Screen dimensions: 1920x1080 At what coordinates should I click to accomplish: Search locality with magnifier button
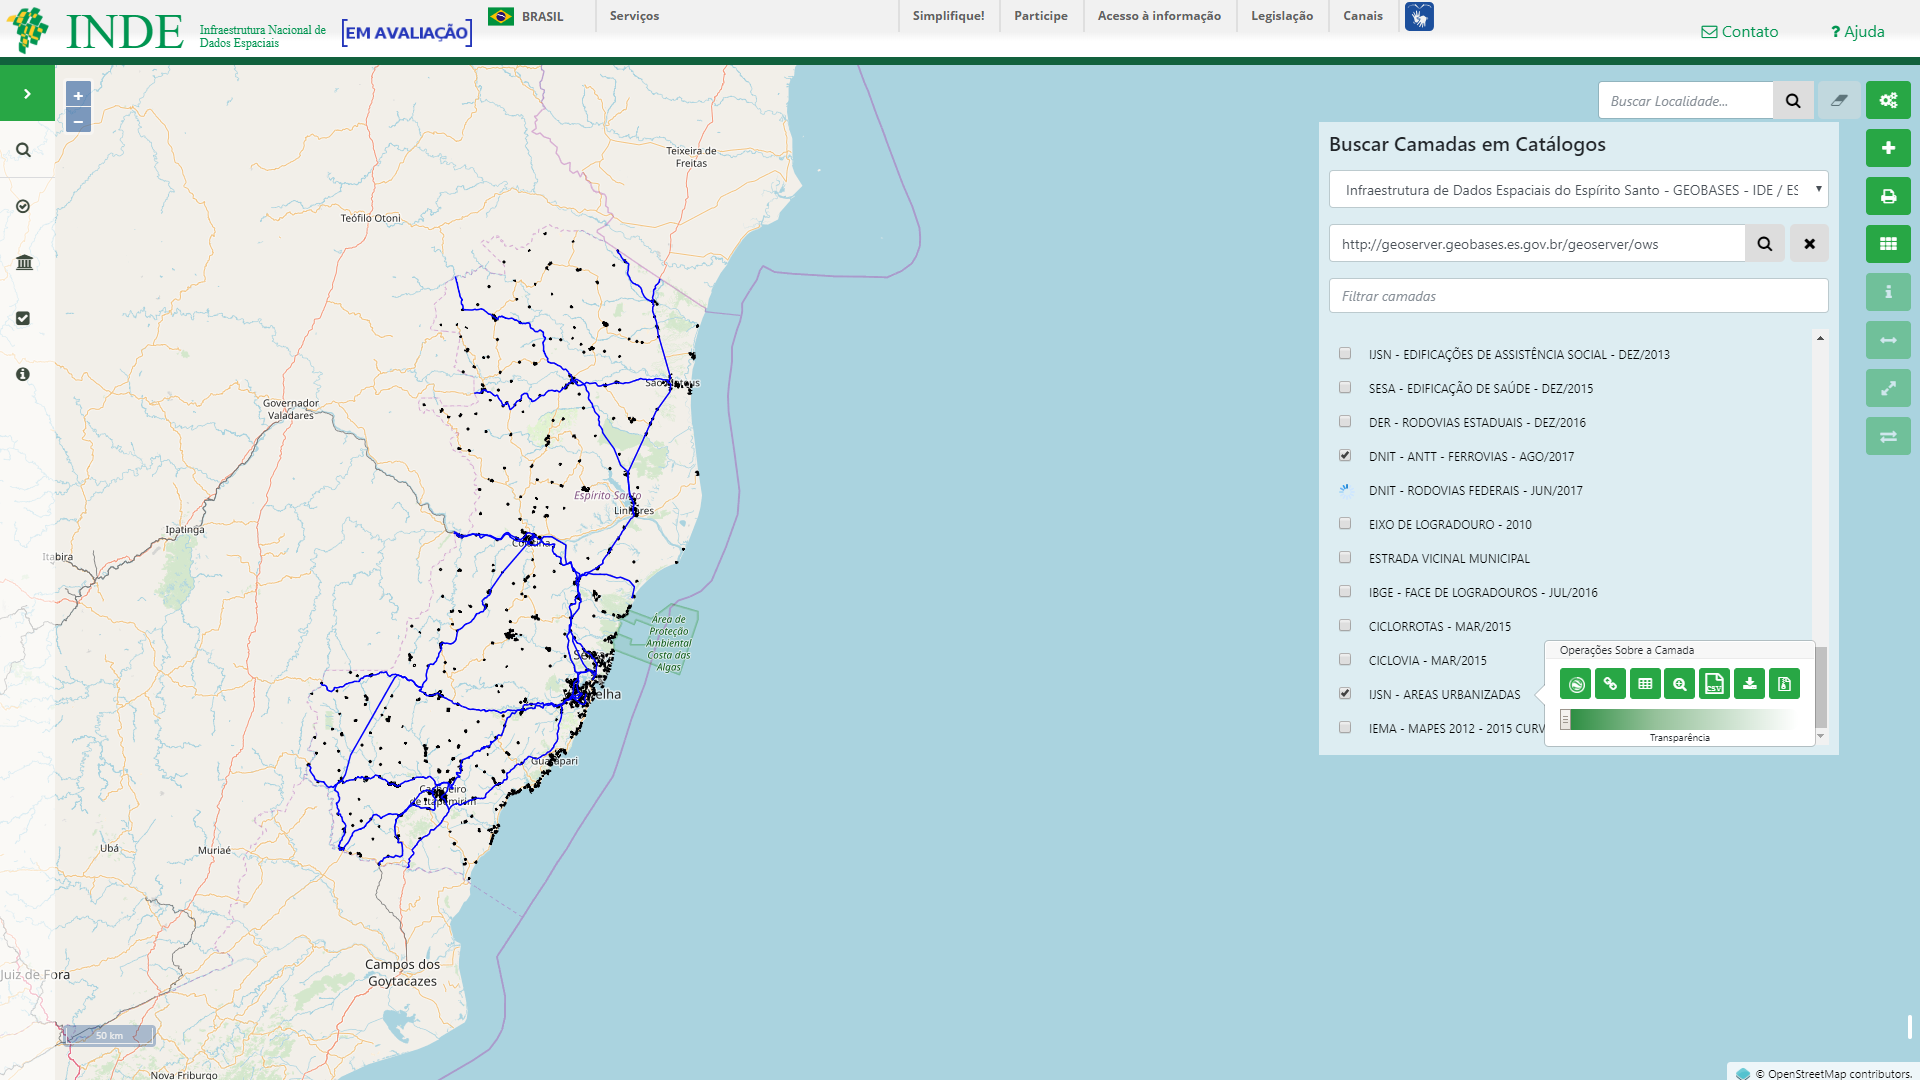[1793, 100]
